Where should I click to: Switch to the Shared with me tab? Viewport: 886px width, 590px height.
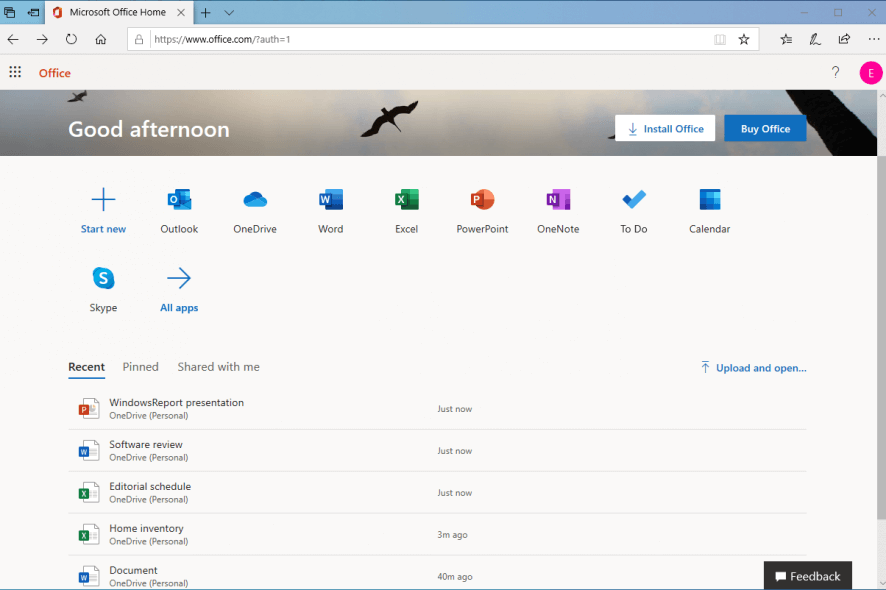[219, 367]
